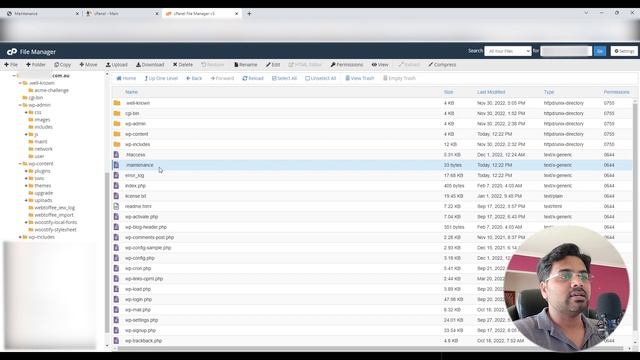Reload the file list
This screenshot has width=640, height=360.
(253, 78)
